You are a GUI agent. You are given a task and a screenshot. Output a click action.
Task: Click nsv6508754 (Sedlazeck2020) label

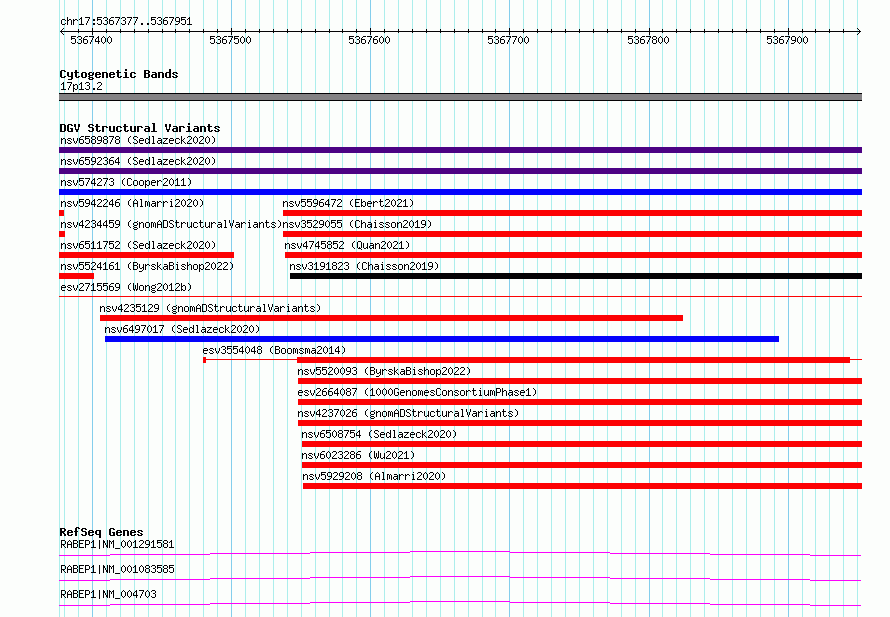coord(379,434)
